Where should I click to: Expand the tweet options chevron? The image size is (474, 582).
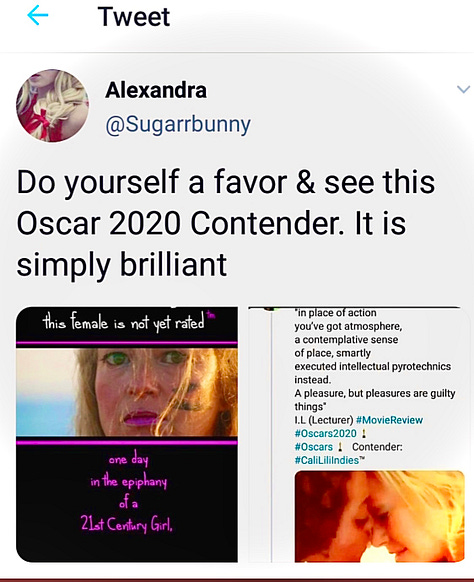coord(463,89)
